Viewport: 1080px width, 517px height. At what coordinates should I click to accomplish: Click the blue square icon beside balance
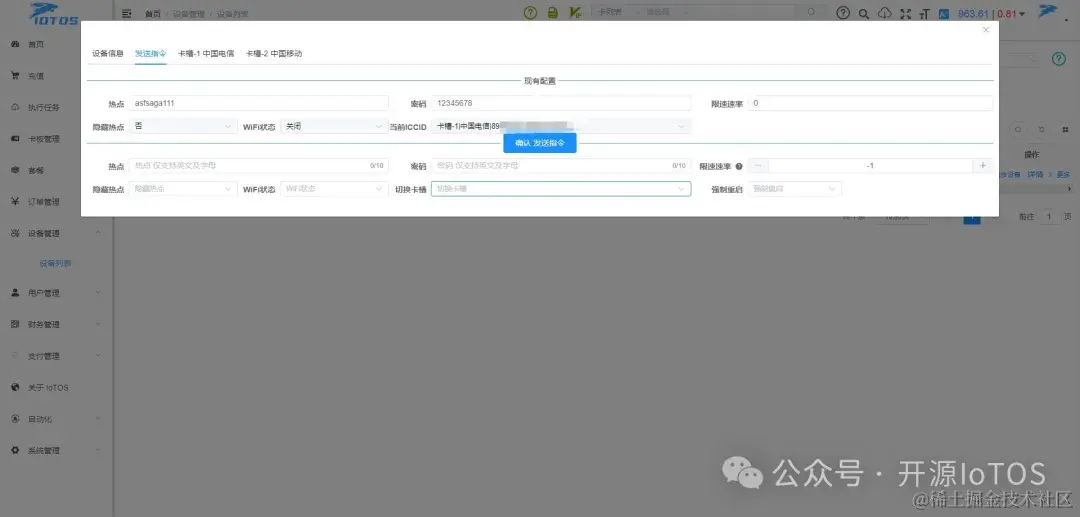coord(944,14)
